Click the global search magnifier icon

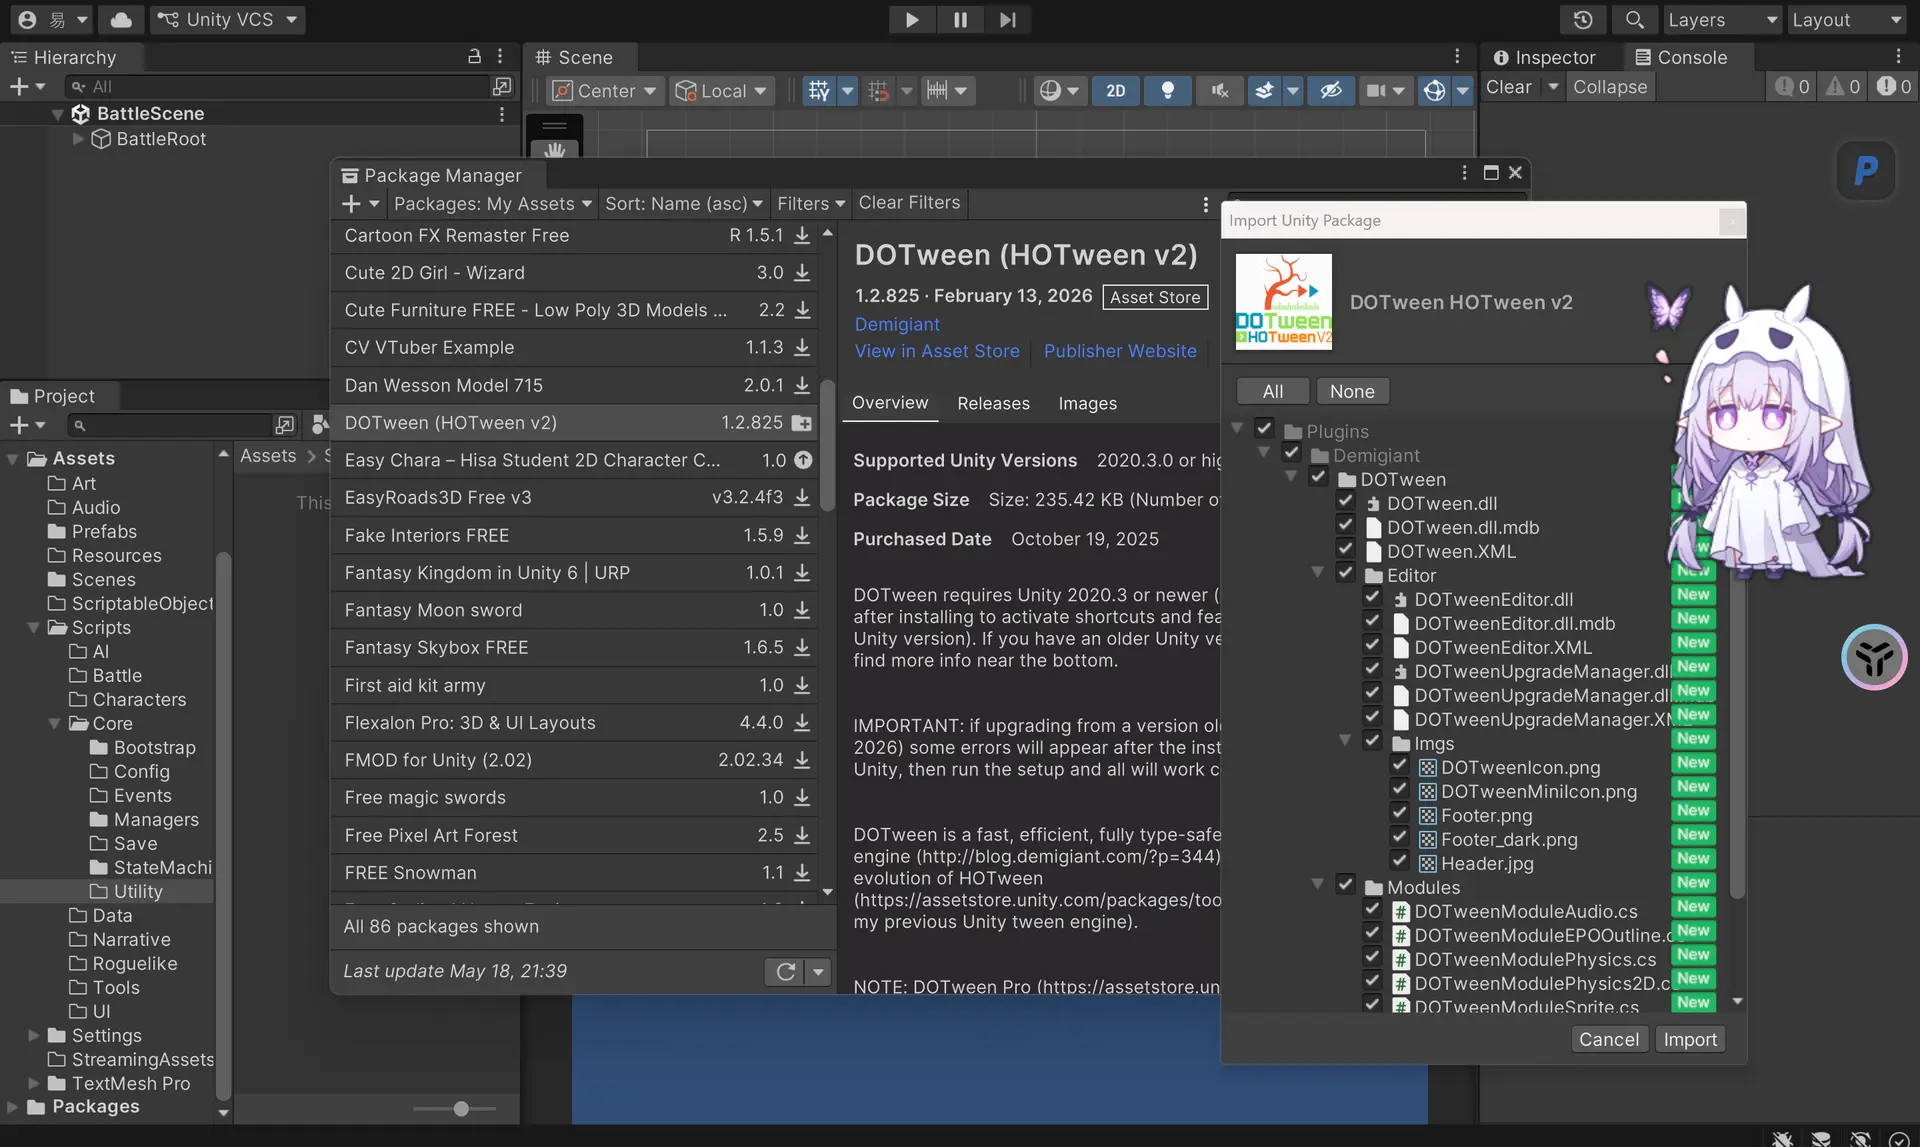[x=1634, y=20]
